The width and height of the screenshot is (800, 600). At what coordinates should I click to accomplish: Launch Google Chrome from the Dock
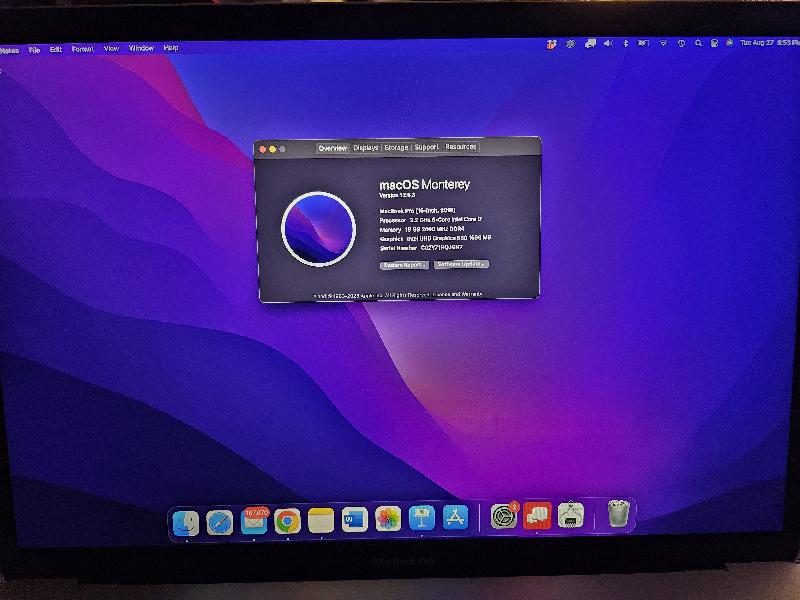tap(287, 521)
